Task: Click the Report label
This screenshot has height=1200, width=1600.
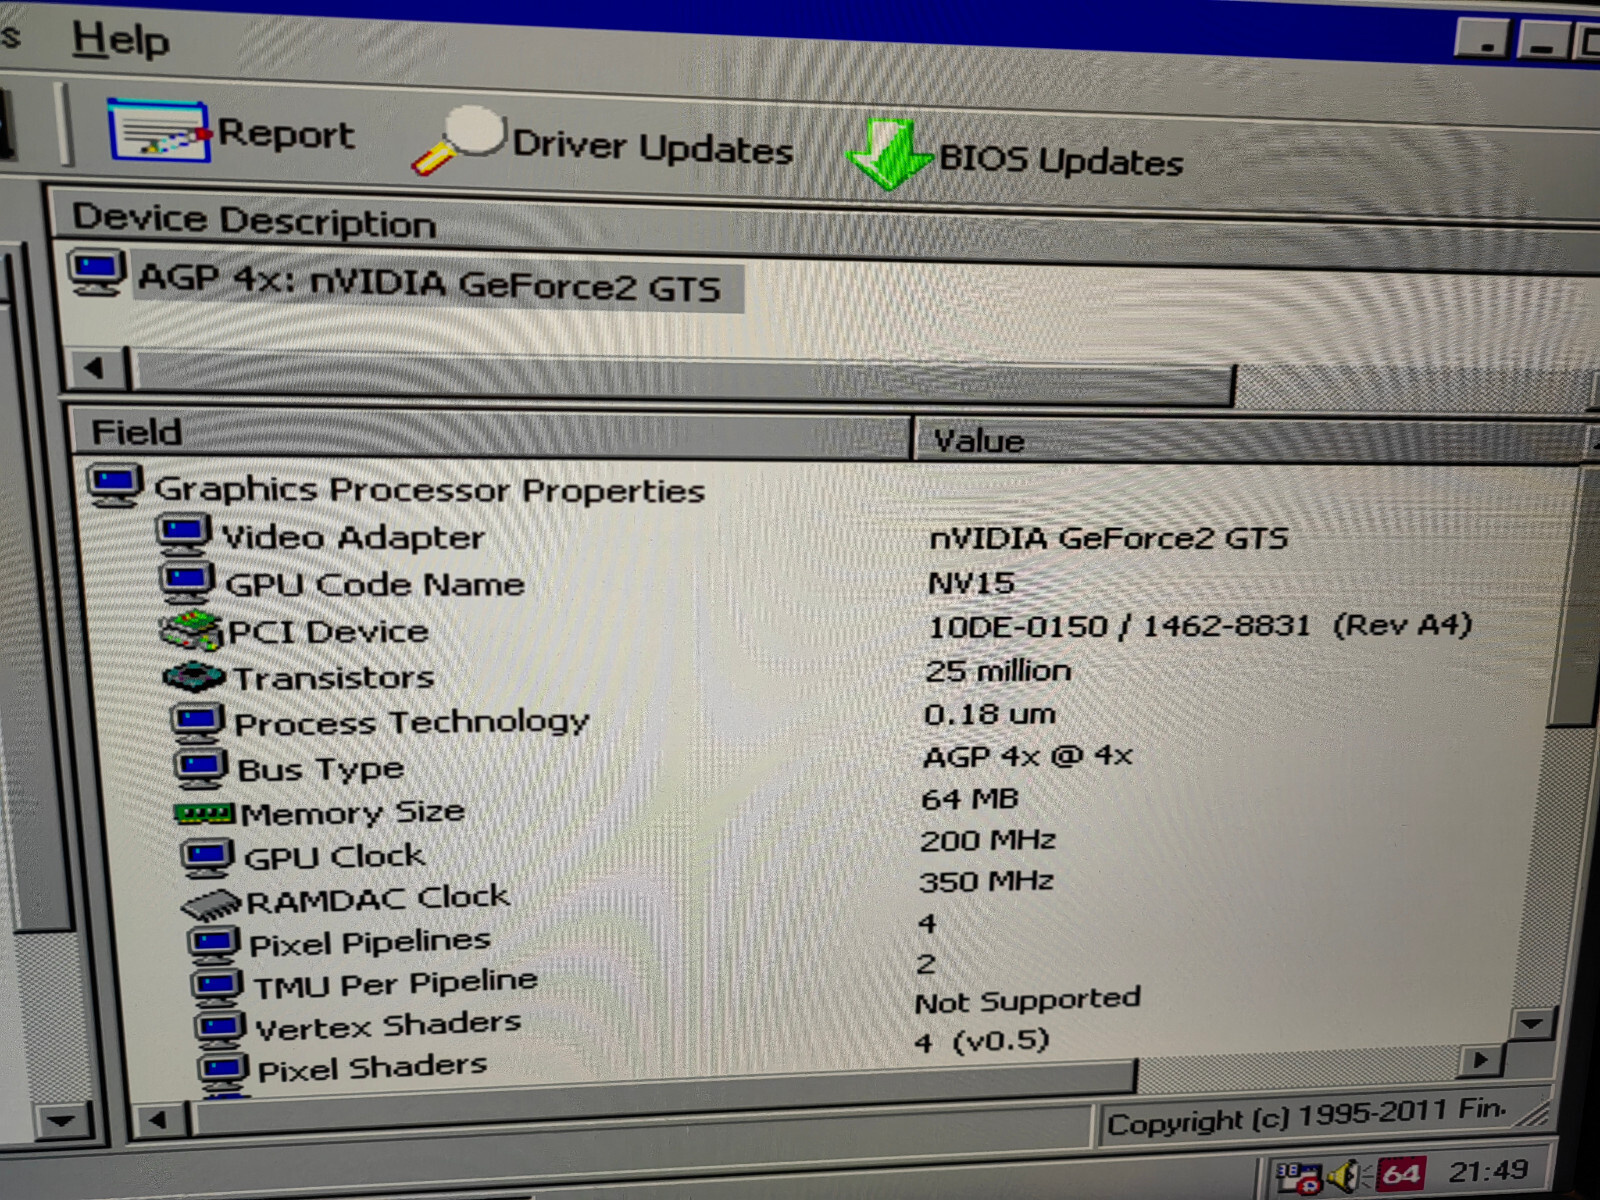Action: pos(286,134)
